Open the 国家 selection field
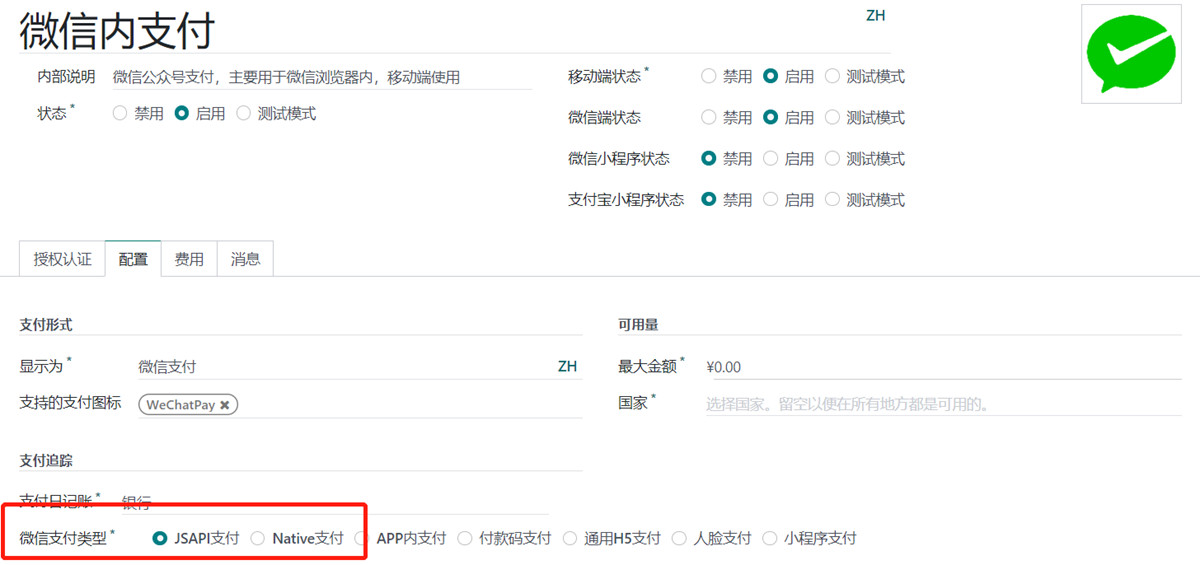The width and height of the screenshot is (1200, 565). coord(943,405)
